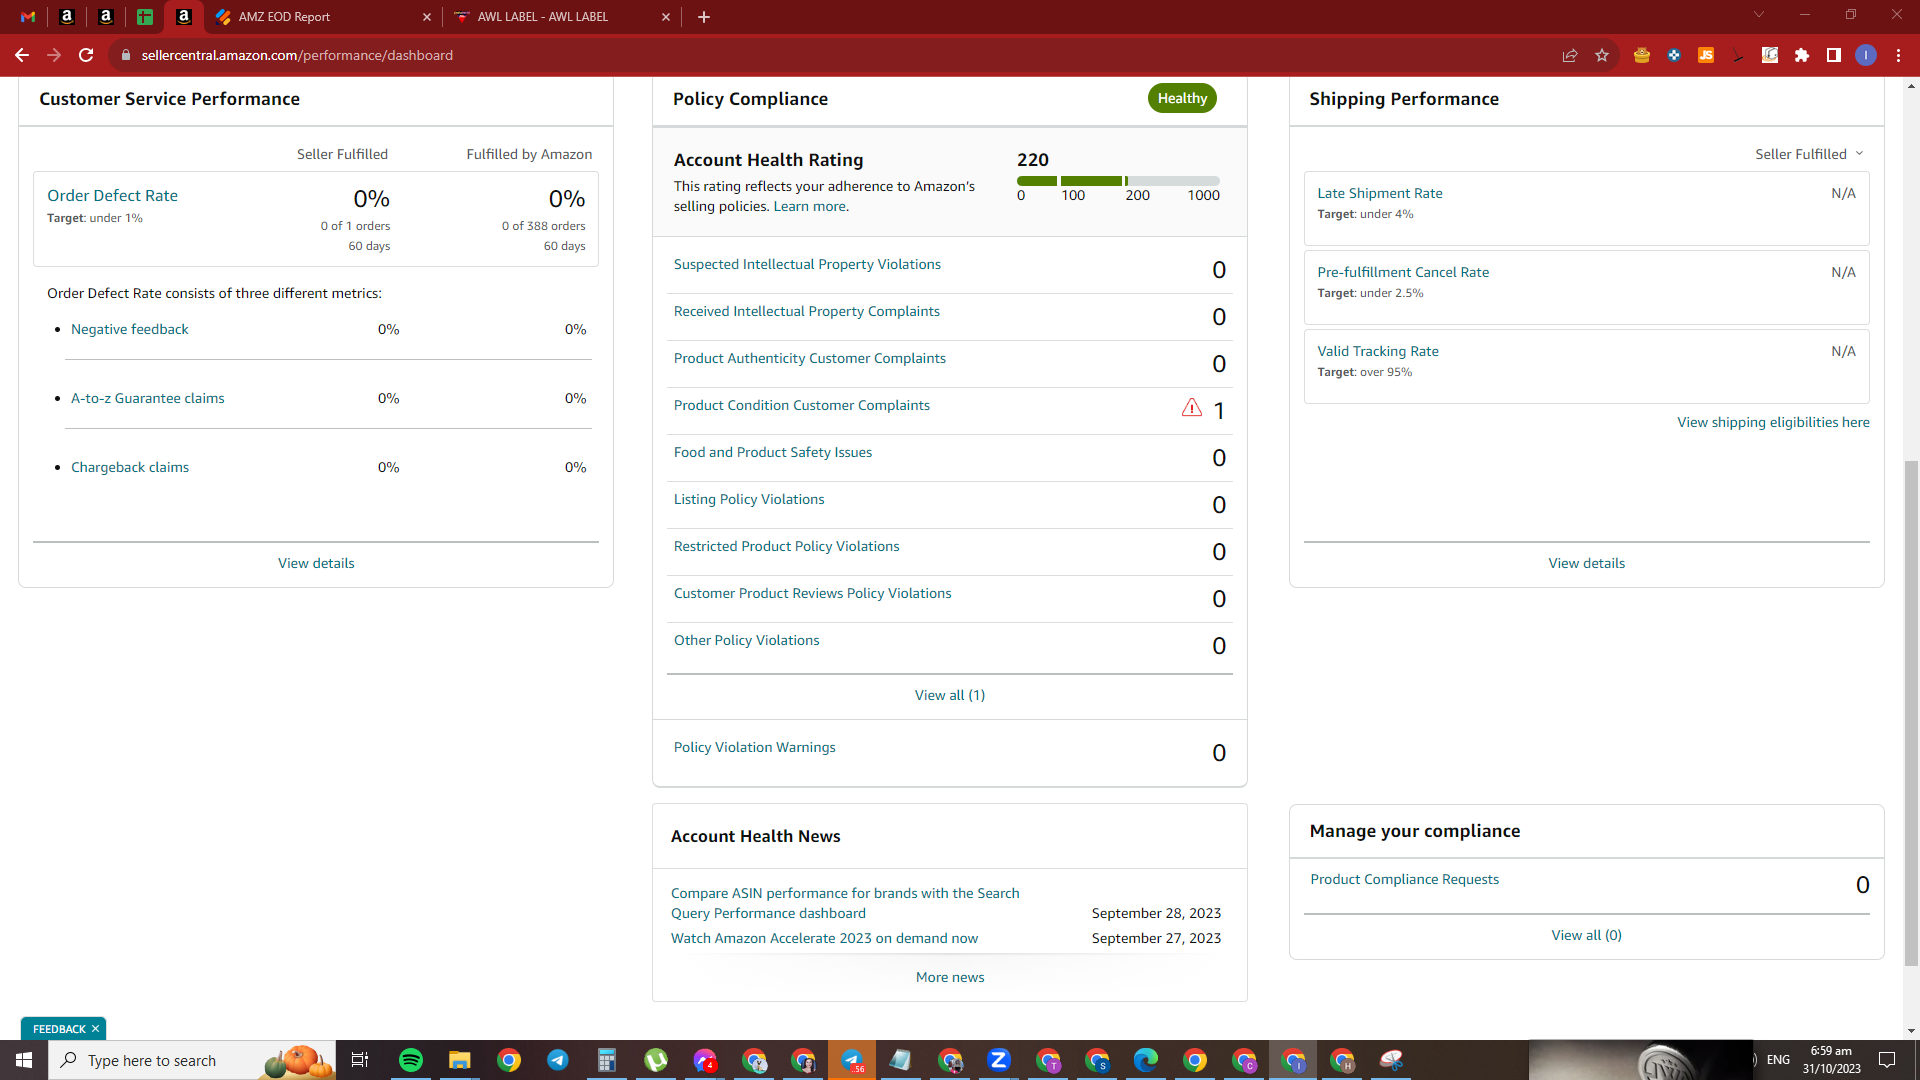
Task: Open Product Condition Customer Complaints
Action: 802,405
